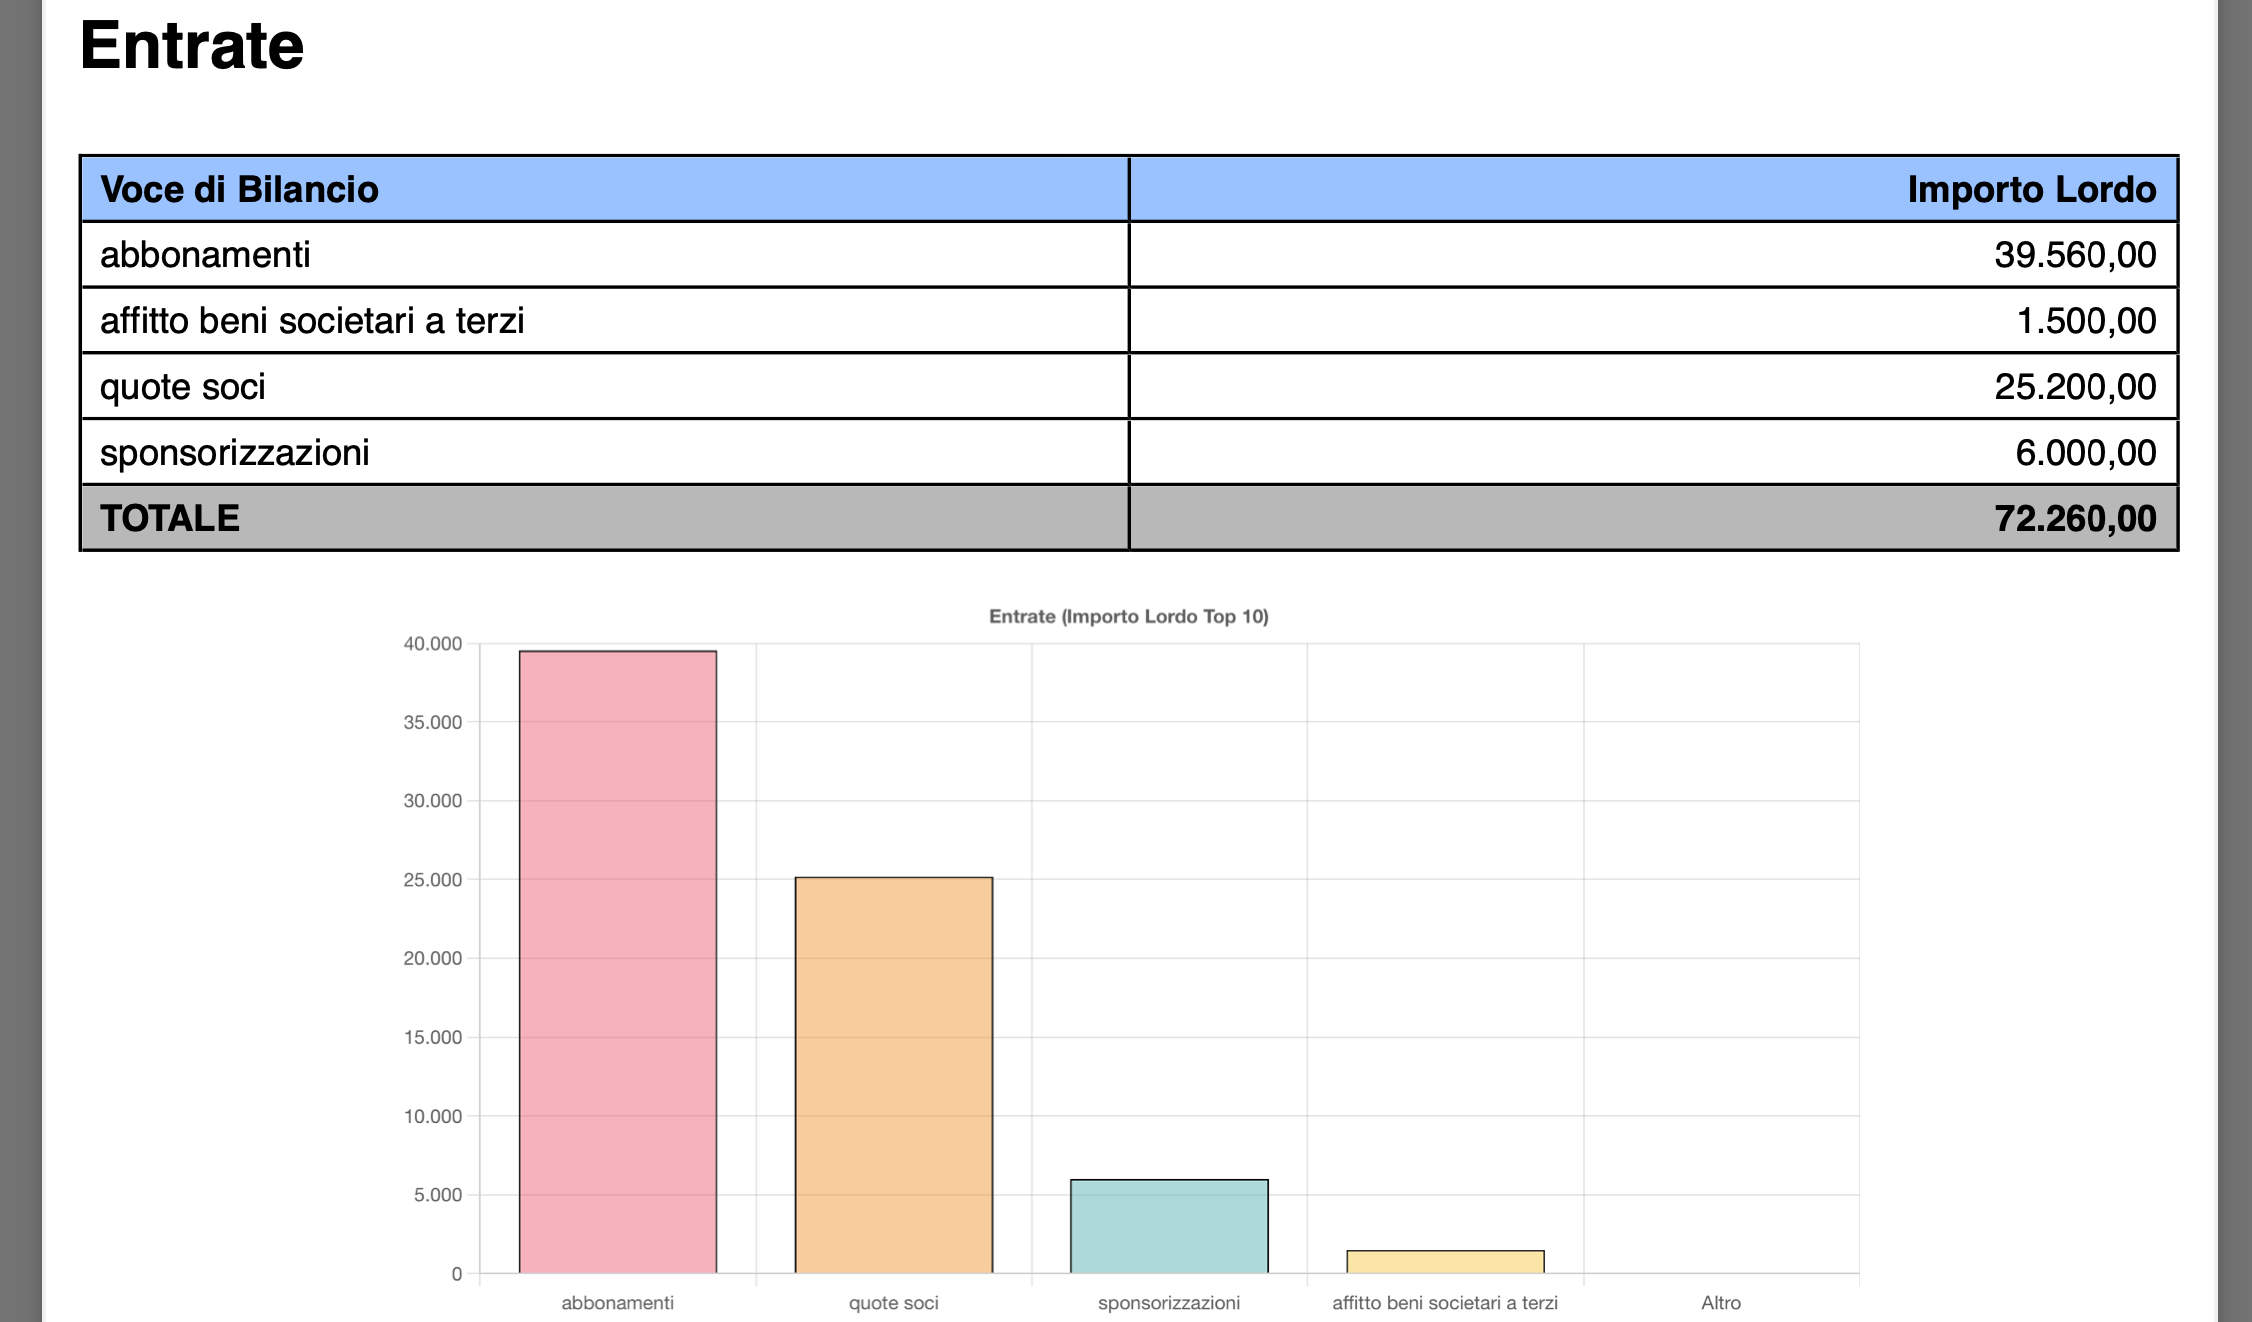The image size is (2252, 1322).
Task: Click the Entrate page heading
Action: click(192, 46)
